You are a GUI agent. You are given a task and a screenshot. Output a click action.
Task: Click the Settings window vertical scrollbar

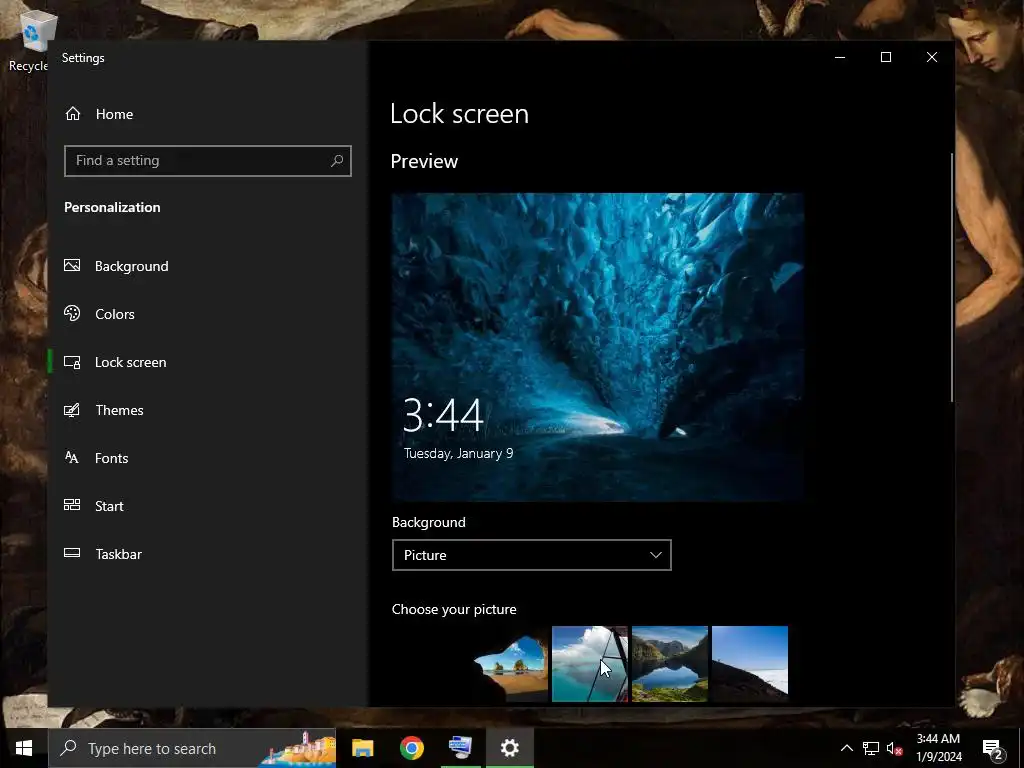point(952,278)
